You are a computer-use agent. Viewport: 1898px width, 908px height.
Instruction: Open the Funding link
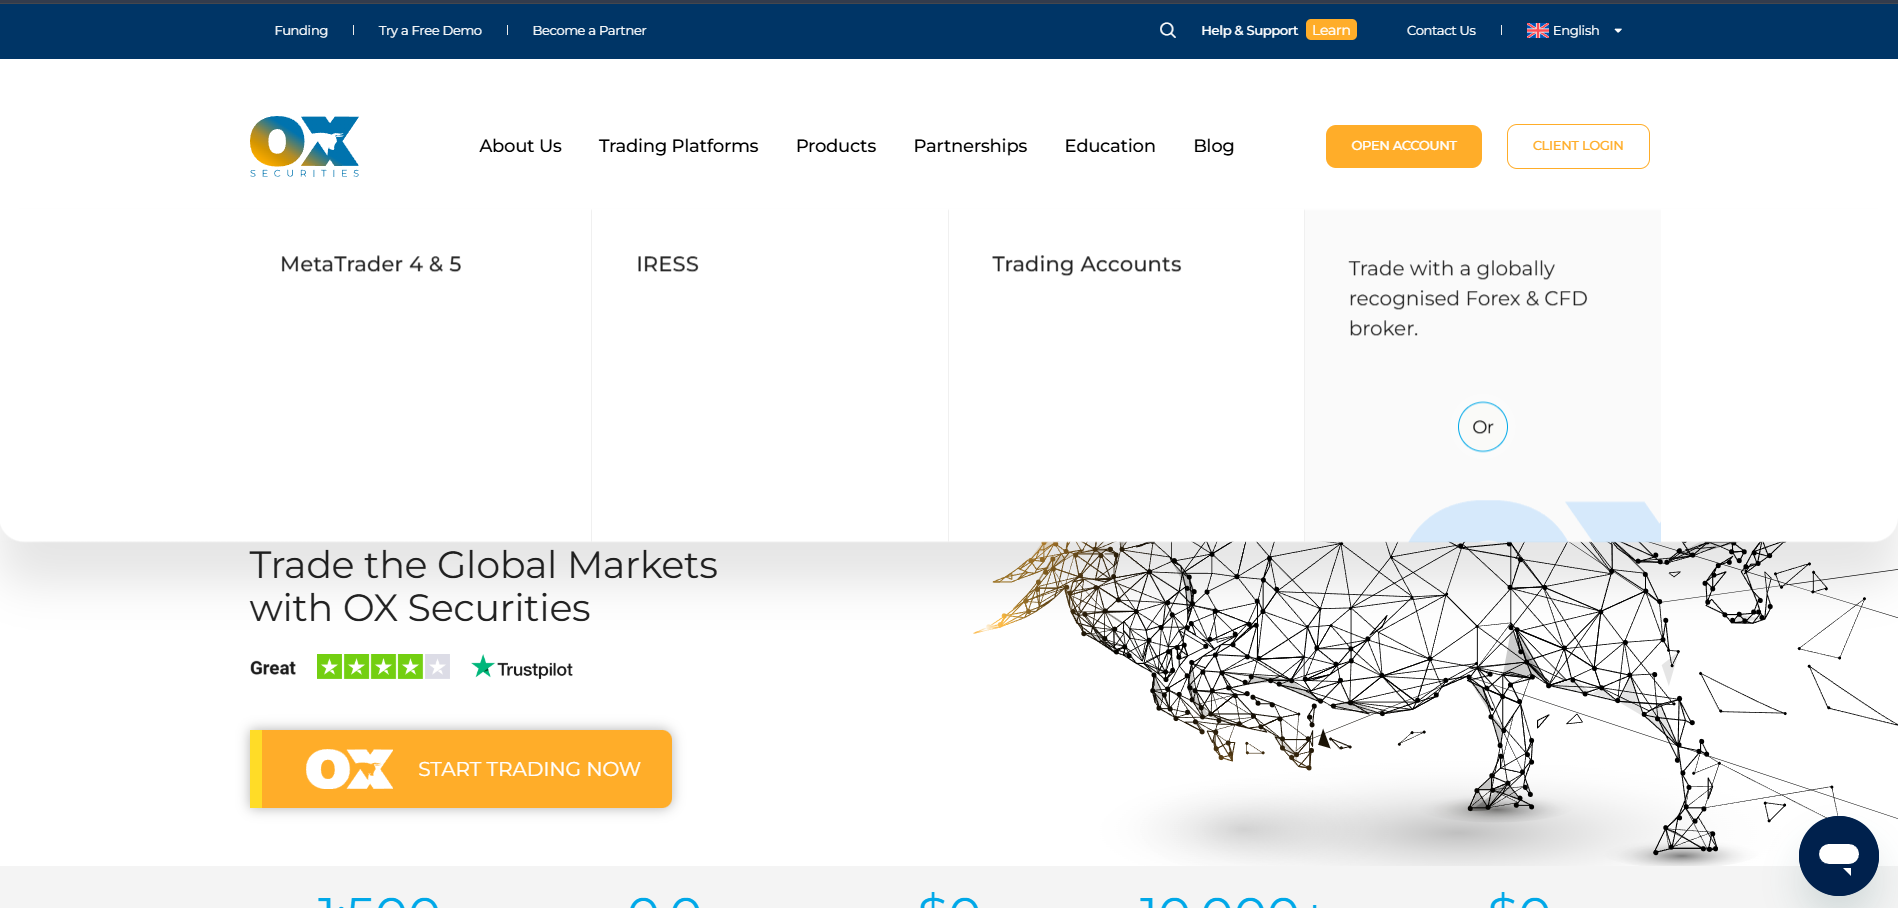[x=301, y=30]
